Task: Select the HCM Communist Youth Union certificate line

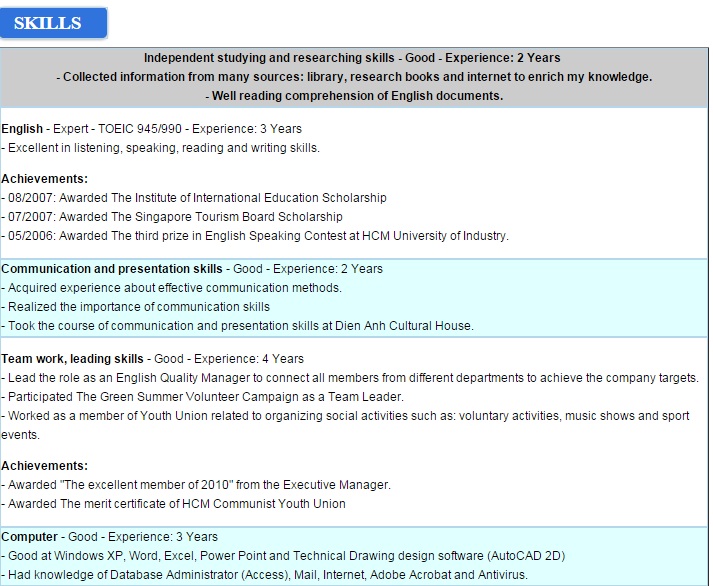Action: pyautogui.click(x=173, y=504)
